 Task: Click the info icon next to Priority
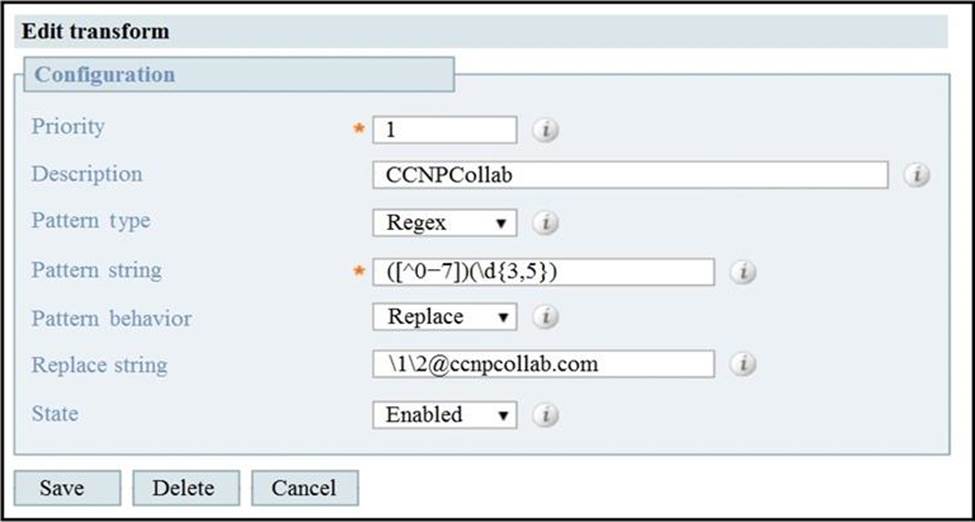pyautogui.click(x=545, y=130)
